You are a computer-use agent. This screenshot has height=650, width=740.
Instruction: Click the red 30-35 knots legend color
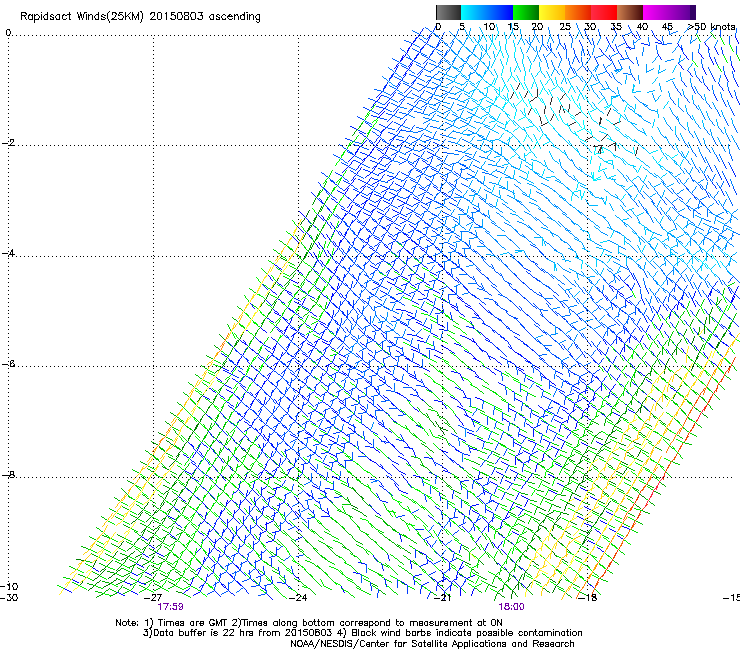[604, 12]
